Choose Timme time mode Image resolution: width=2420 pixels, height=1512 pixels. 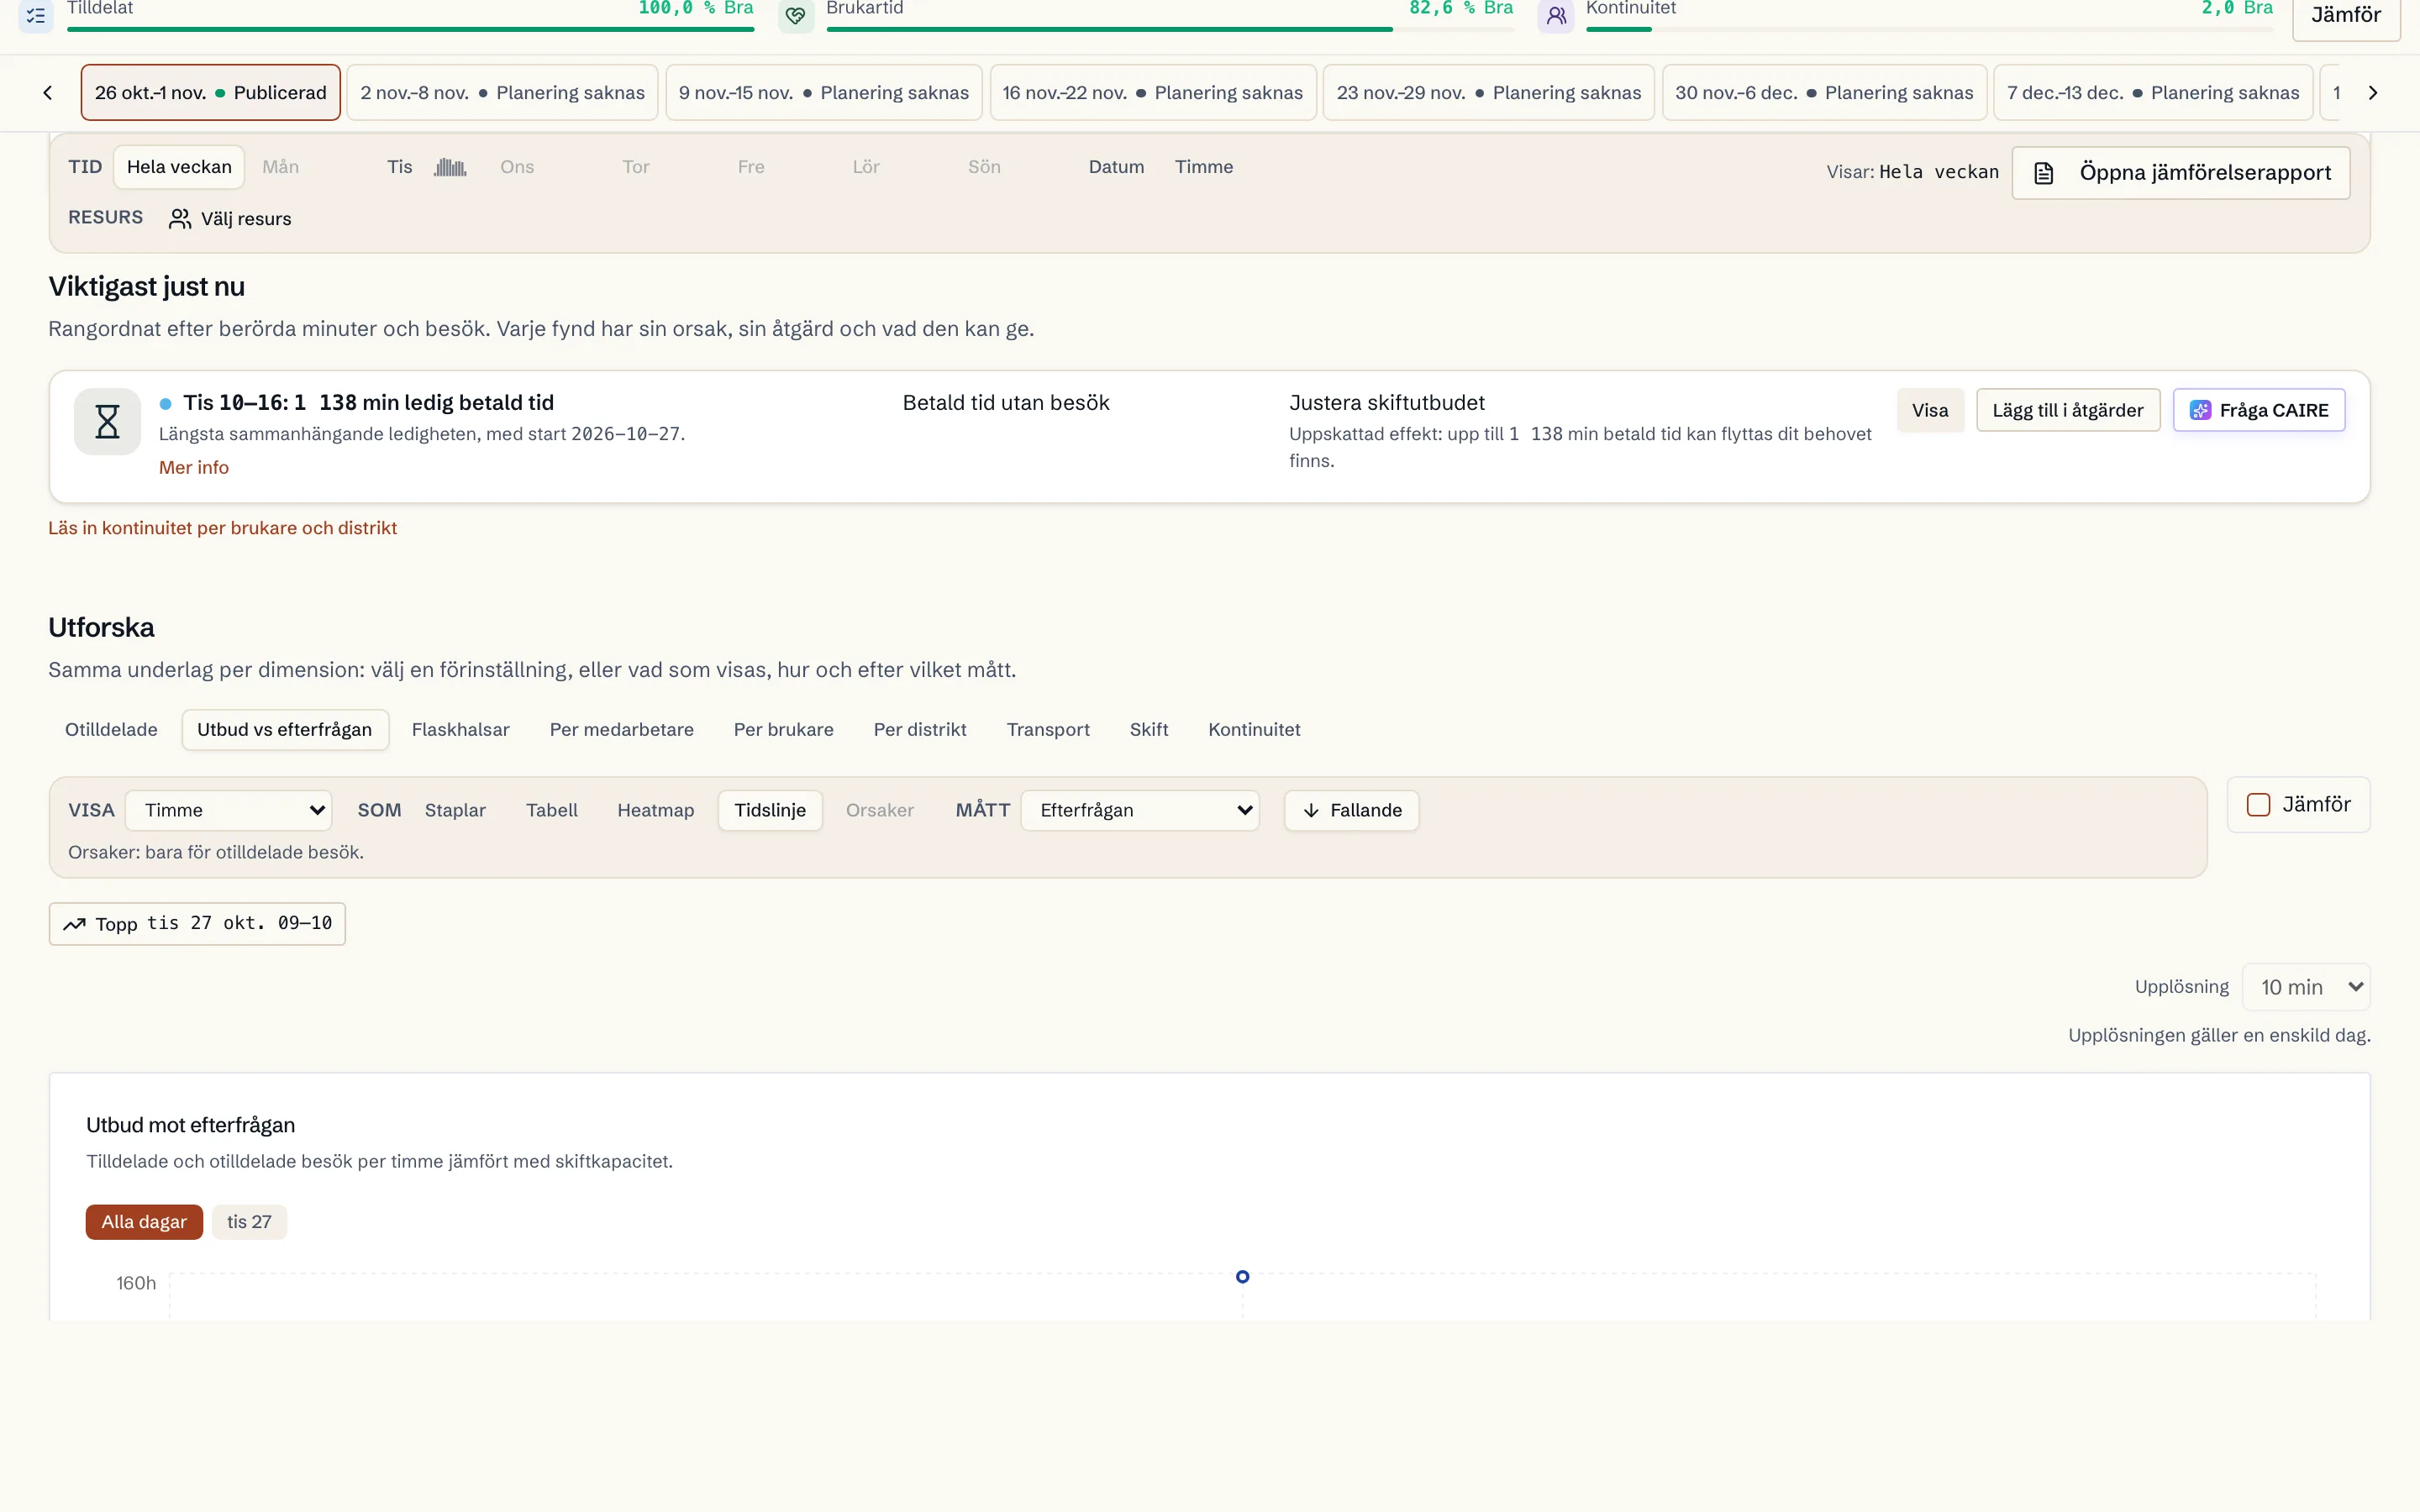tap(1204, 167)
